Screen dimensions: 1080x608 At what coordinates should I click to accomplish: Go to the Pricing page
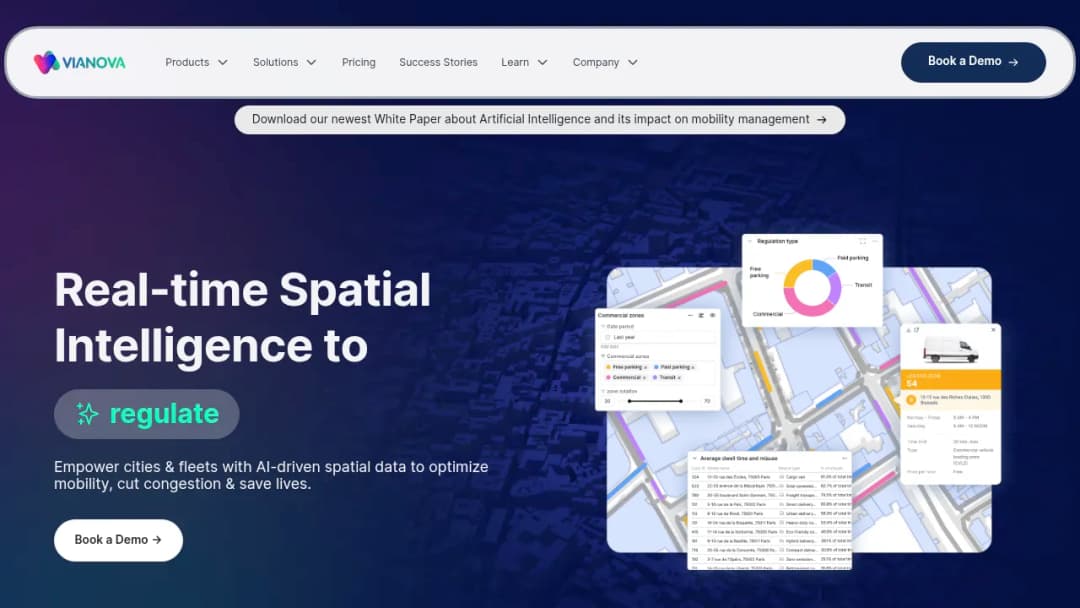pyautogui.click(x=359, y=63)
